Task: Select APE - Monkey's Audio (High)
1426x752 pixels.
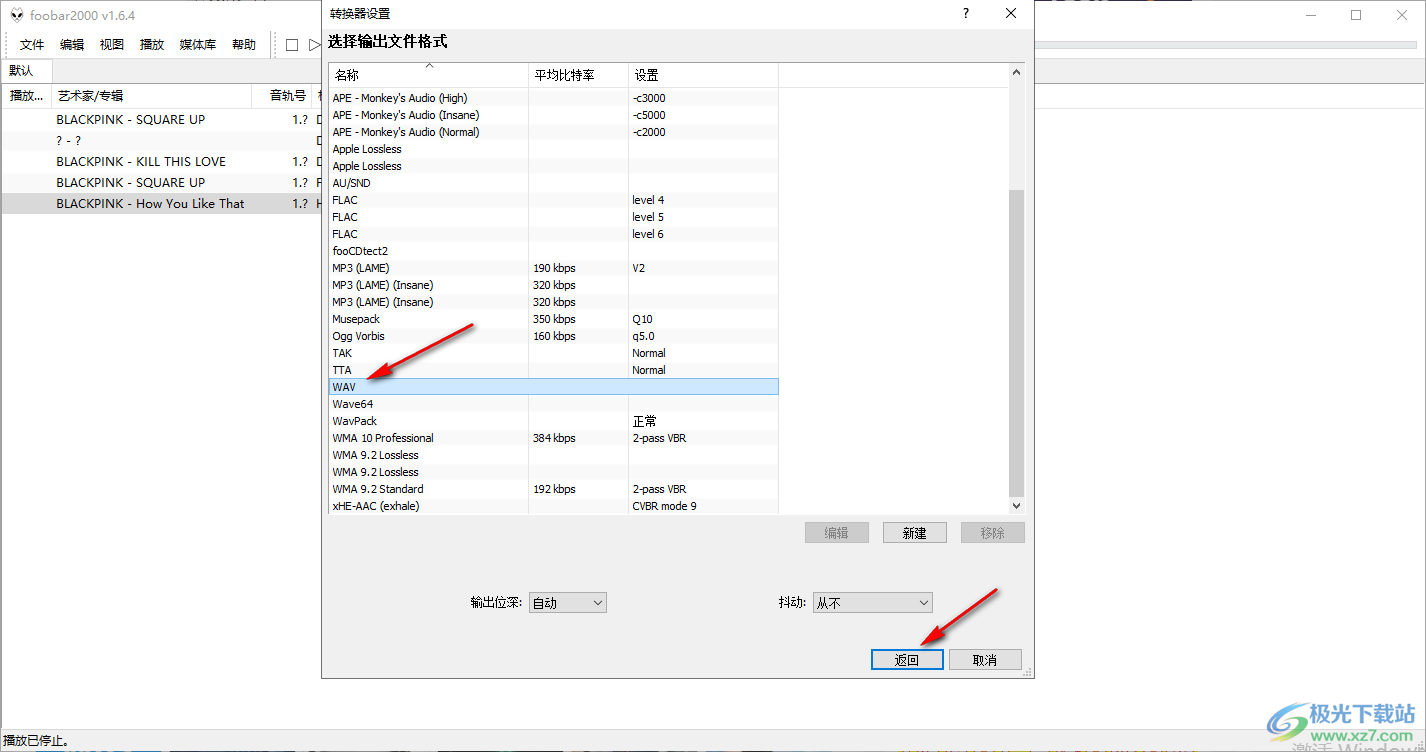Action: (554, 98)
